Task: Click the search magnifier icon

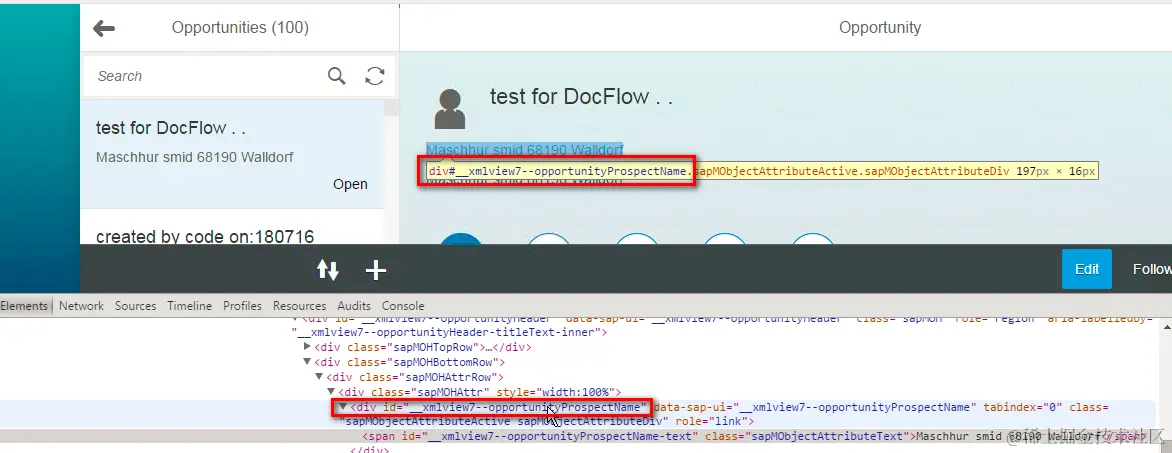Action: pos(336,76)
